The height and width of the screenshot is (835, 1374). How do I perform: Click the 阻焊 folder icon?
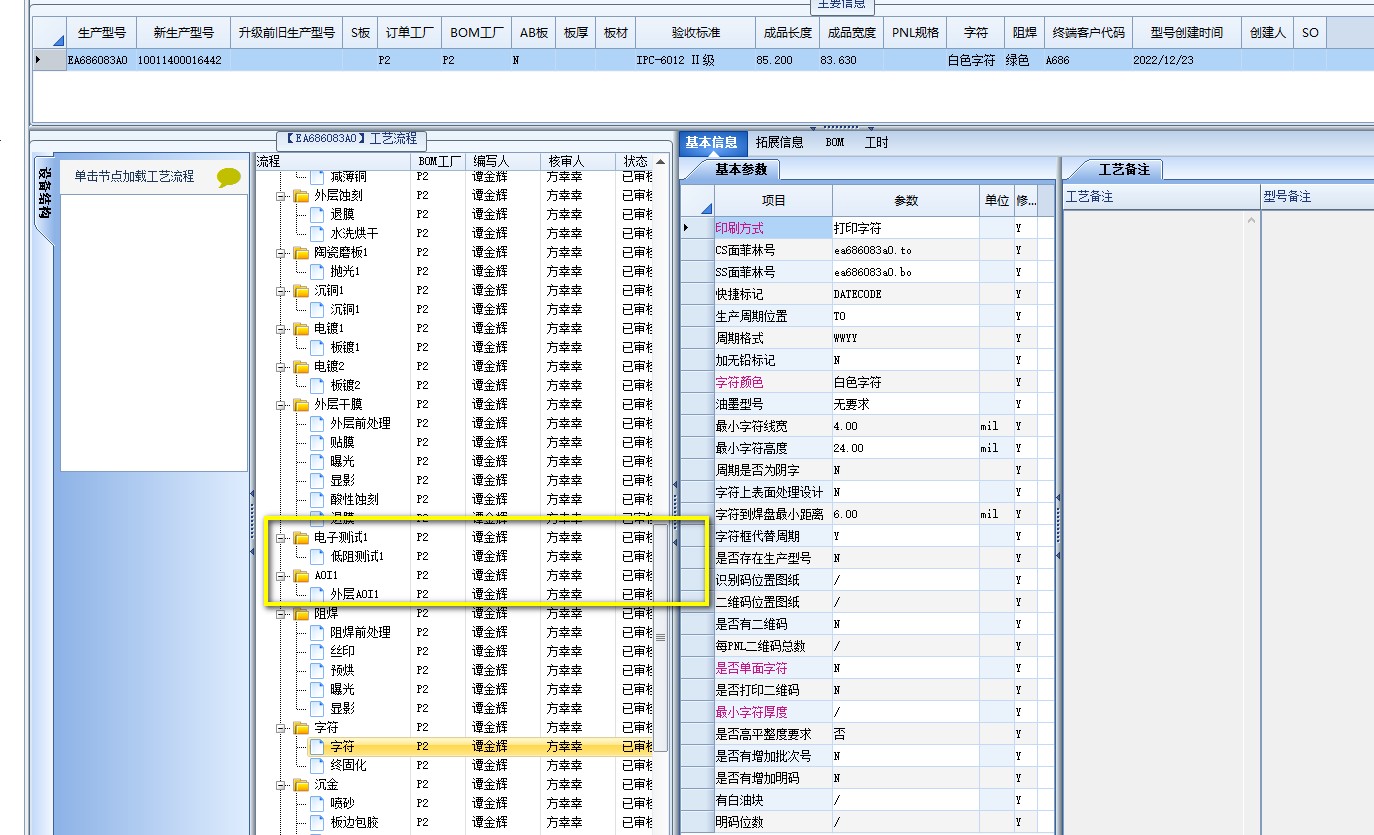click(x=301, y=614)
